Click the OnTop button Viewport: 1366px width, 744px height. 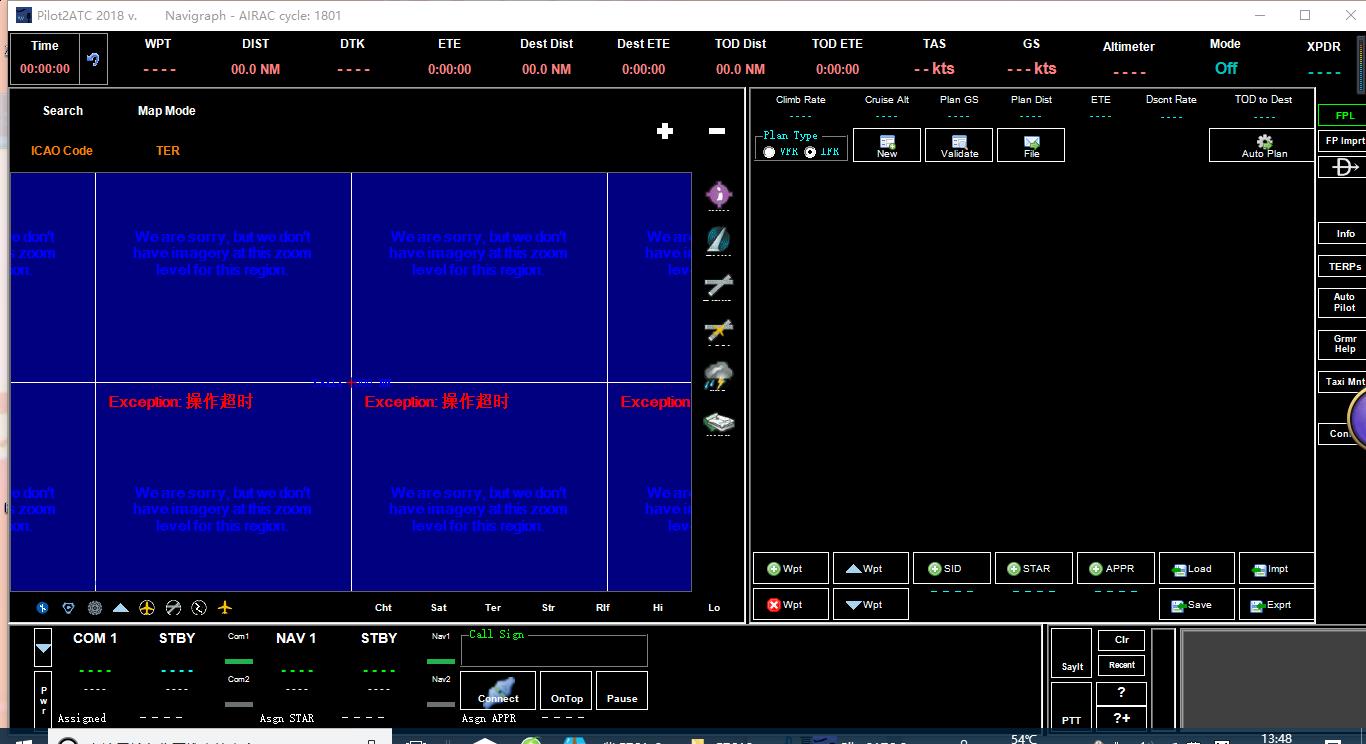tap(567, 690)
